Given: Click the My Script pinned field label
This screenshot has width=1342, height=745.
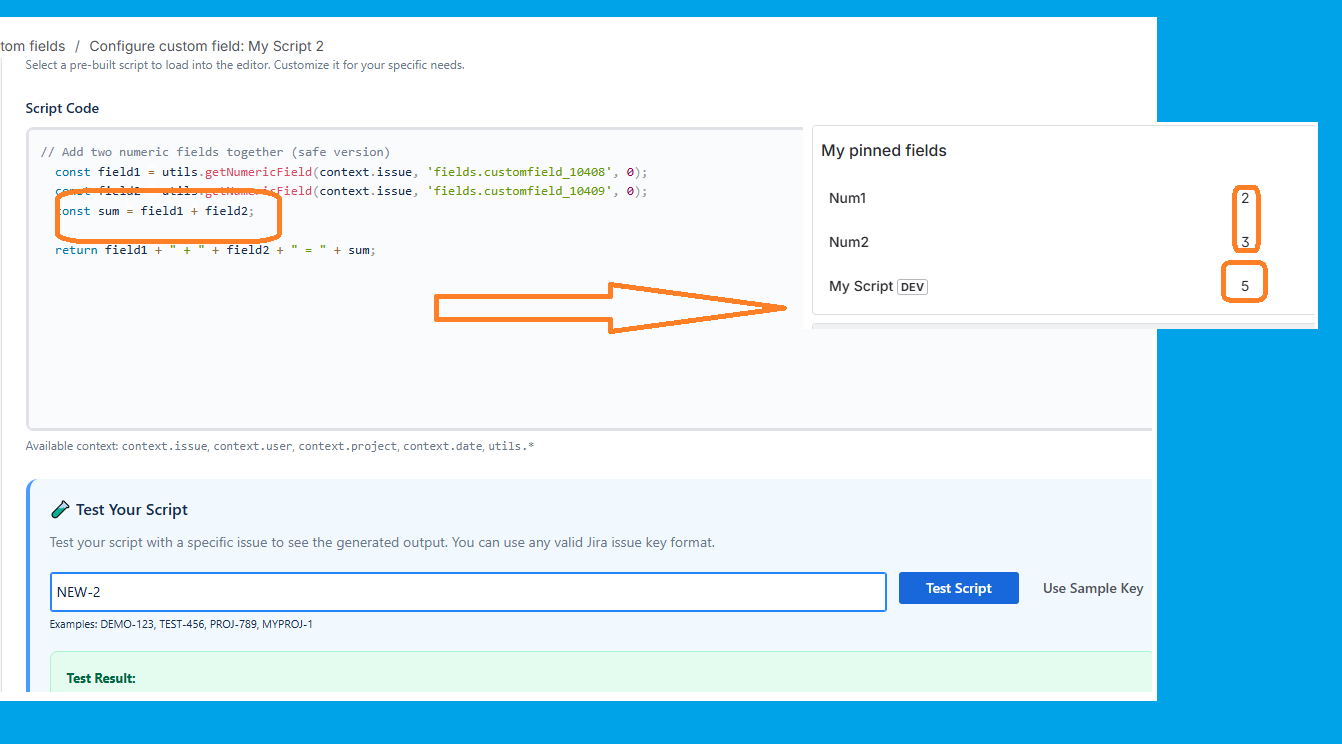Looking at the screenshot, I should tap(860, 286).
